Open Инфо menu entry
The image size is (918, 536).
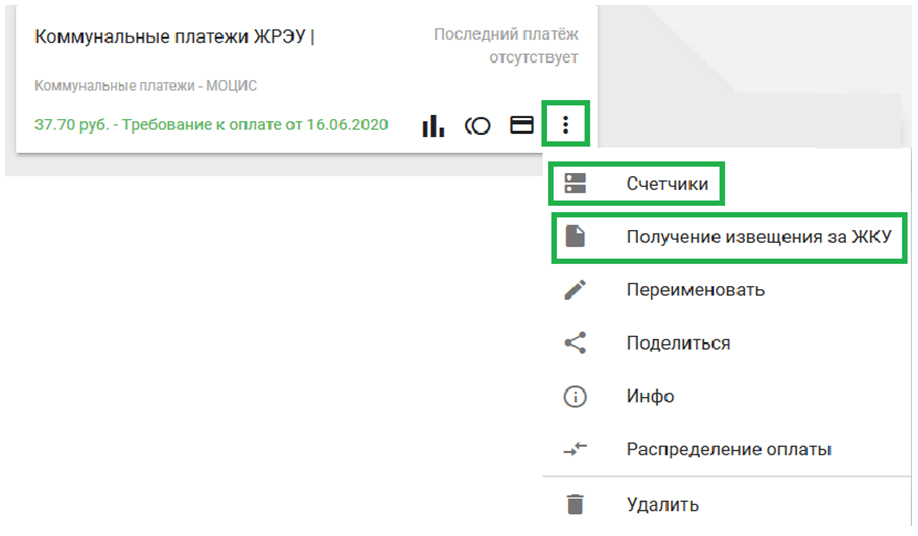(x=650, y=397)
